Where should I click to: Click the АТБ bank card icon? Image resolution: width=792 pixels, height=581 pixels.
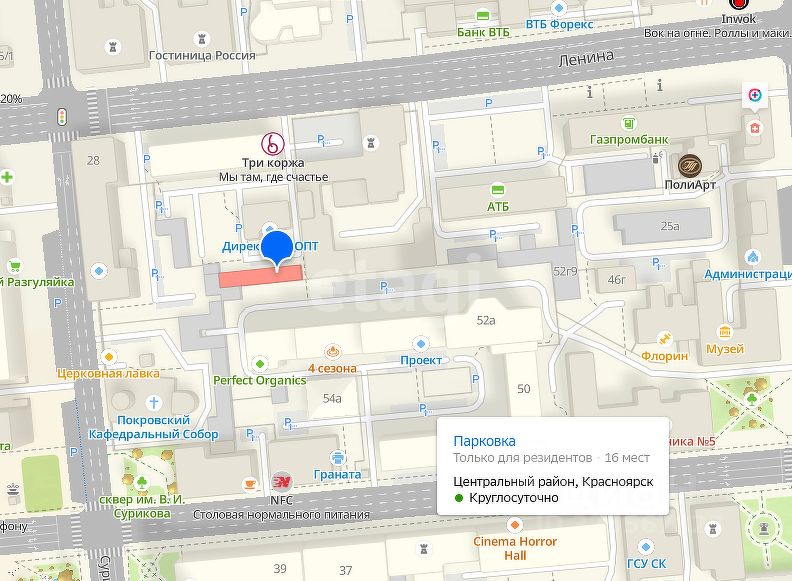tap(498, 190)
